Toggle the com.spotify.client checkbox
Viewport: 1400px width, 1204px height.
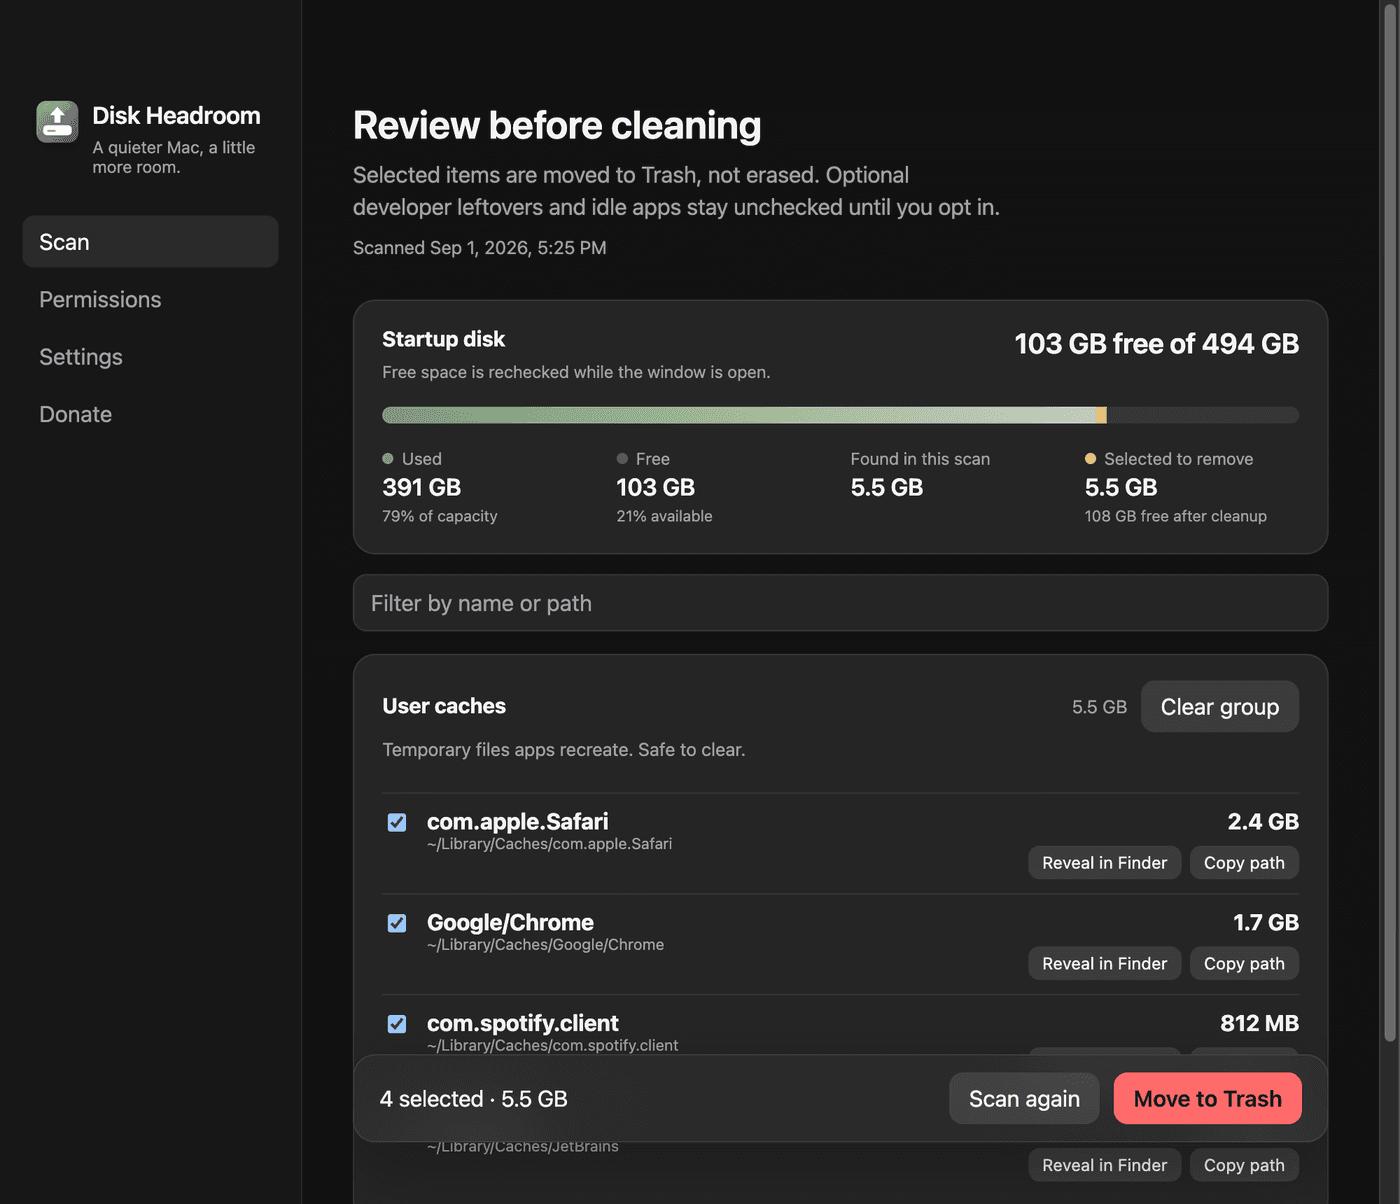tap(397, 1024)
